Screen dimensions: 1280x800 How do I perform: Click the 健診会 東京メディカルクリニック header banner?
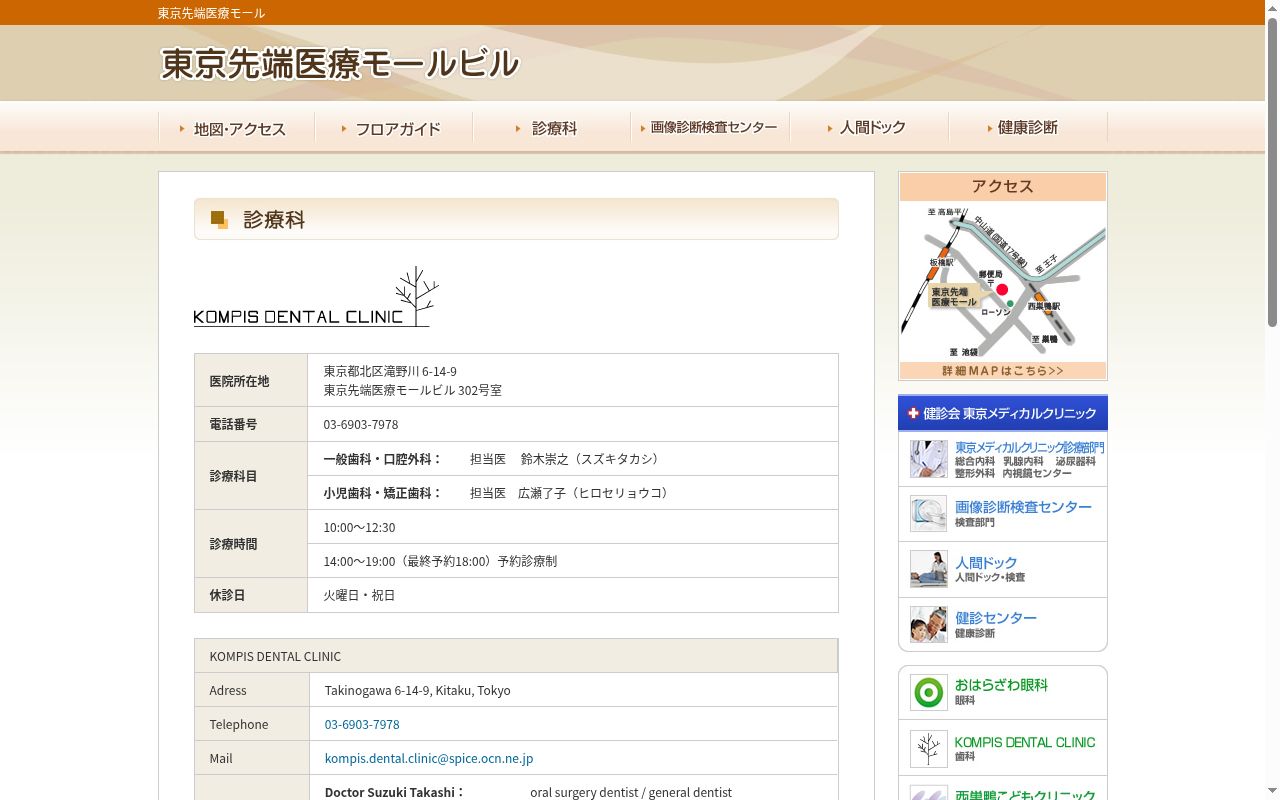(x=1003, y=413)
